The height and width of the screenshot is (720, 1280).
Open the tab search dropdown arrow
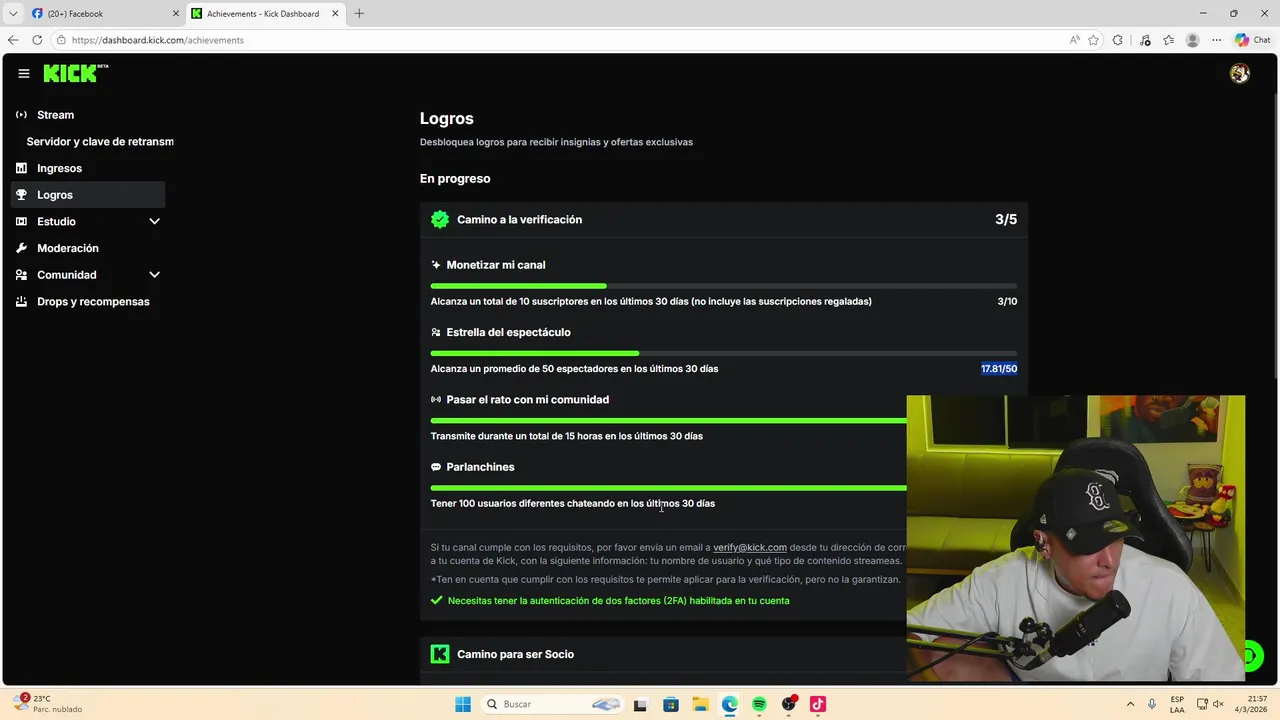click(13, 13)
